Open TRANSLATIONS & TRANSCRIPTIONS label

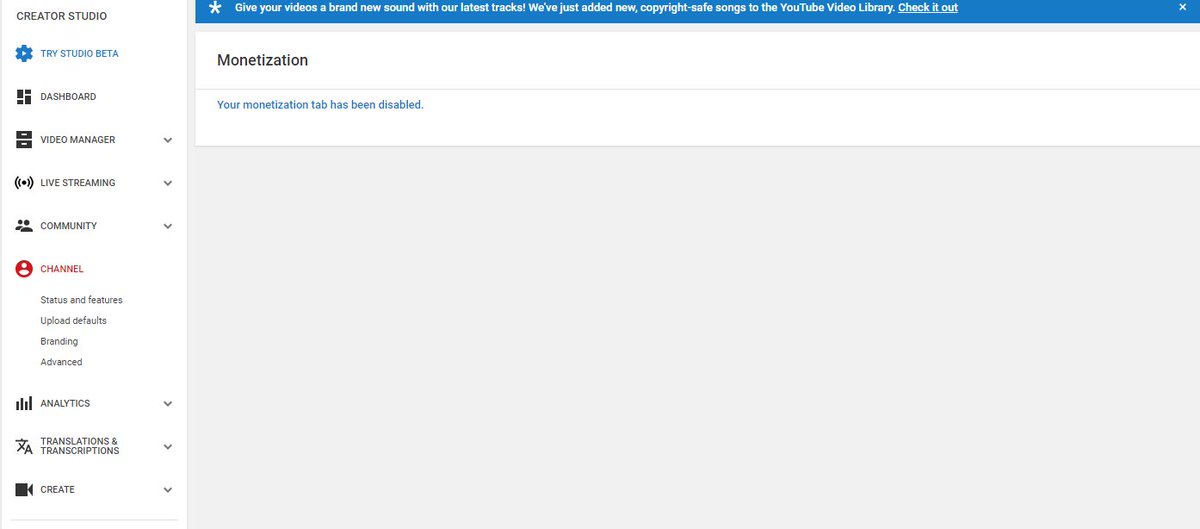[x=80, y=446]
